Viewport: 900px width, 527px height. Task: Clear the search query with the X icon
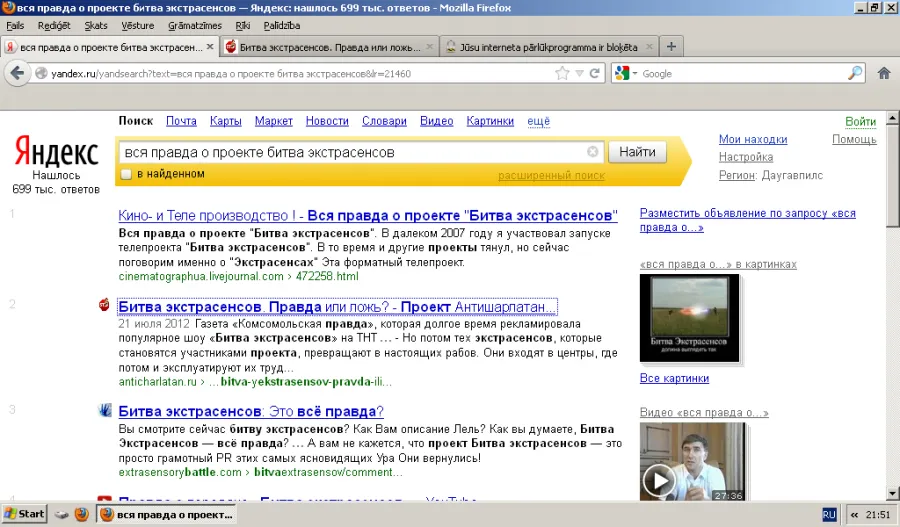pos(593,152)
